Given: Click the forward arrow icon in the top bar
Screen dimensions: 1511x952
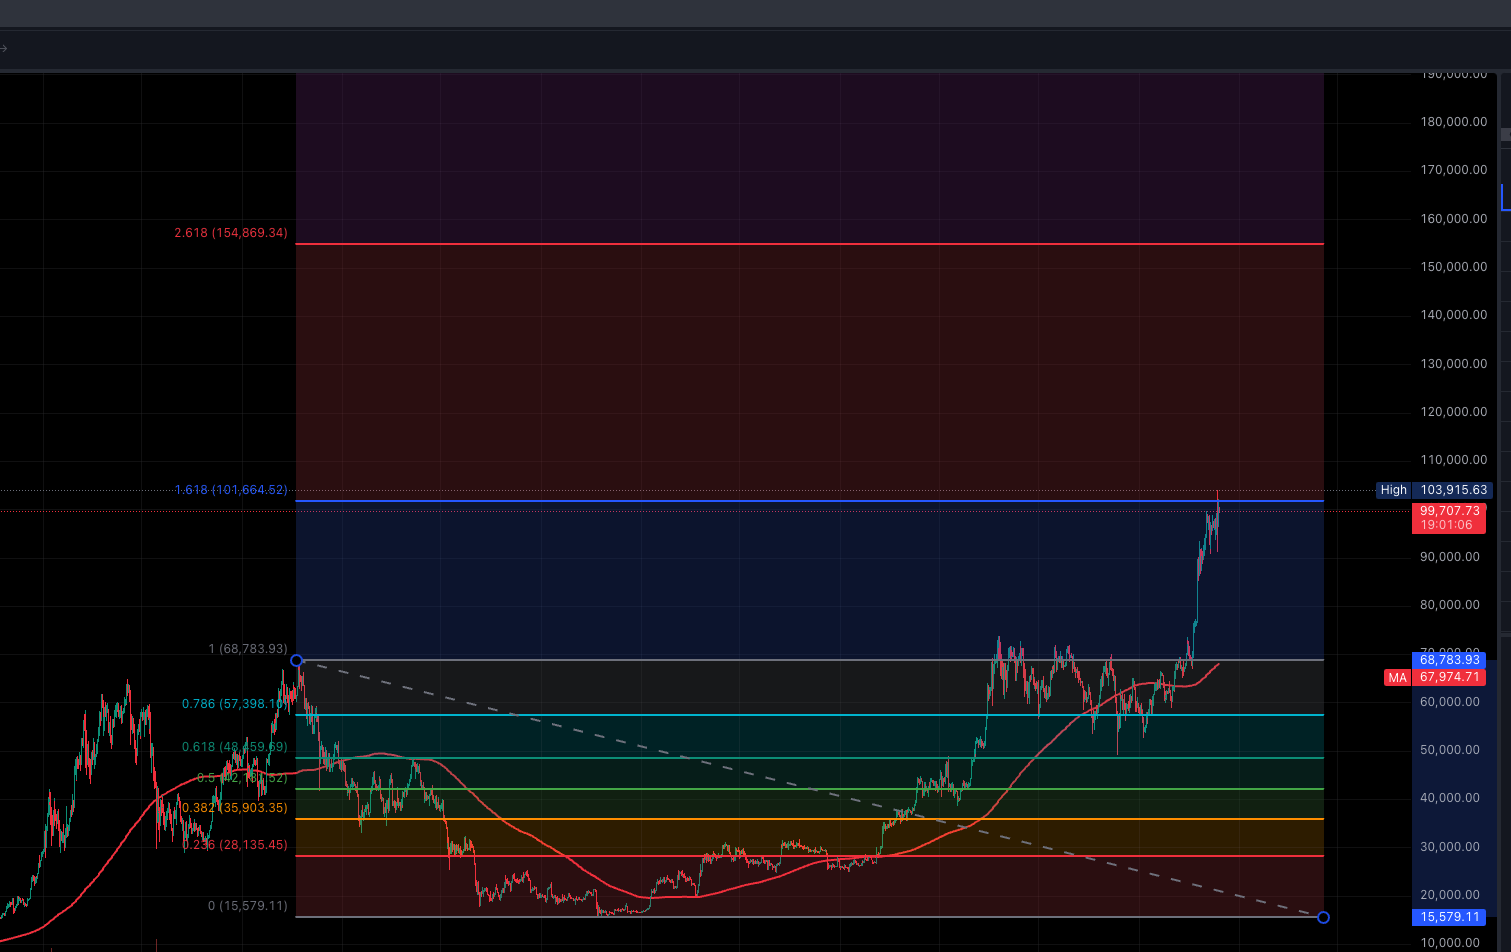Looking at the screenshot, I should coord(3,48).
